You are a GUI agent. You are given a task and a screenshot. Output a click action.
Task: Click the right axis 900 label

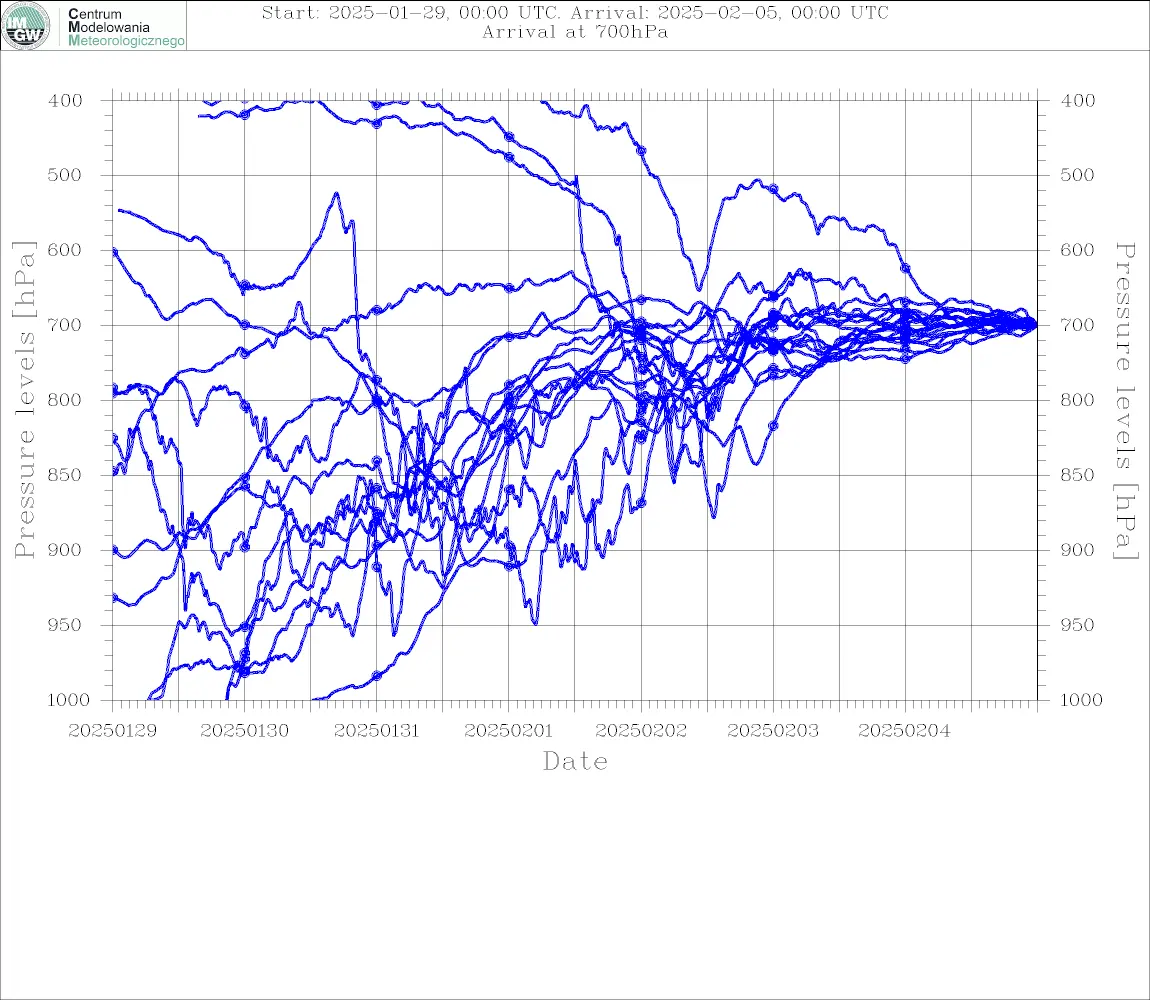coord(1078,550)
